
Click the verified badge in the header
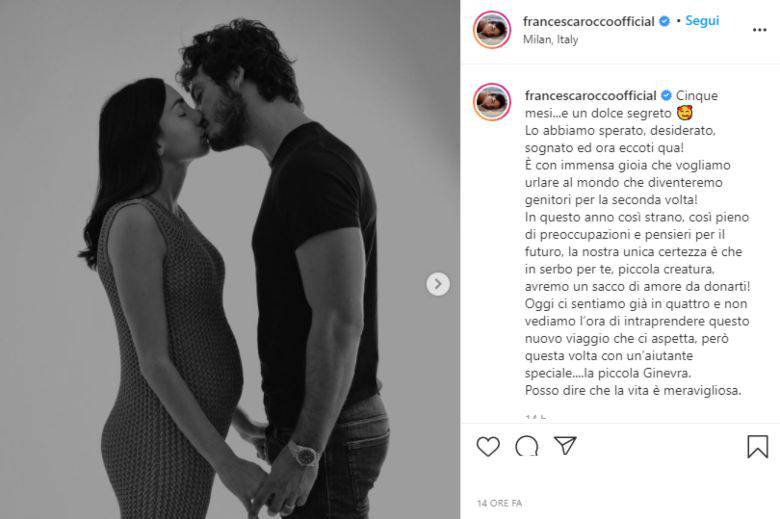click(665, 21)
